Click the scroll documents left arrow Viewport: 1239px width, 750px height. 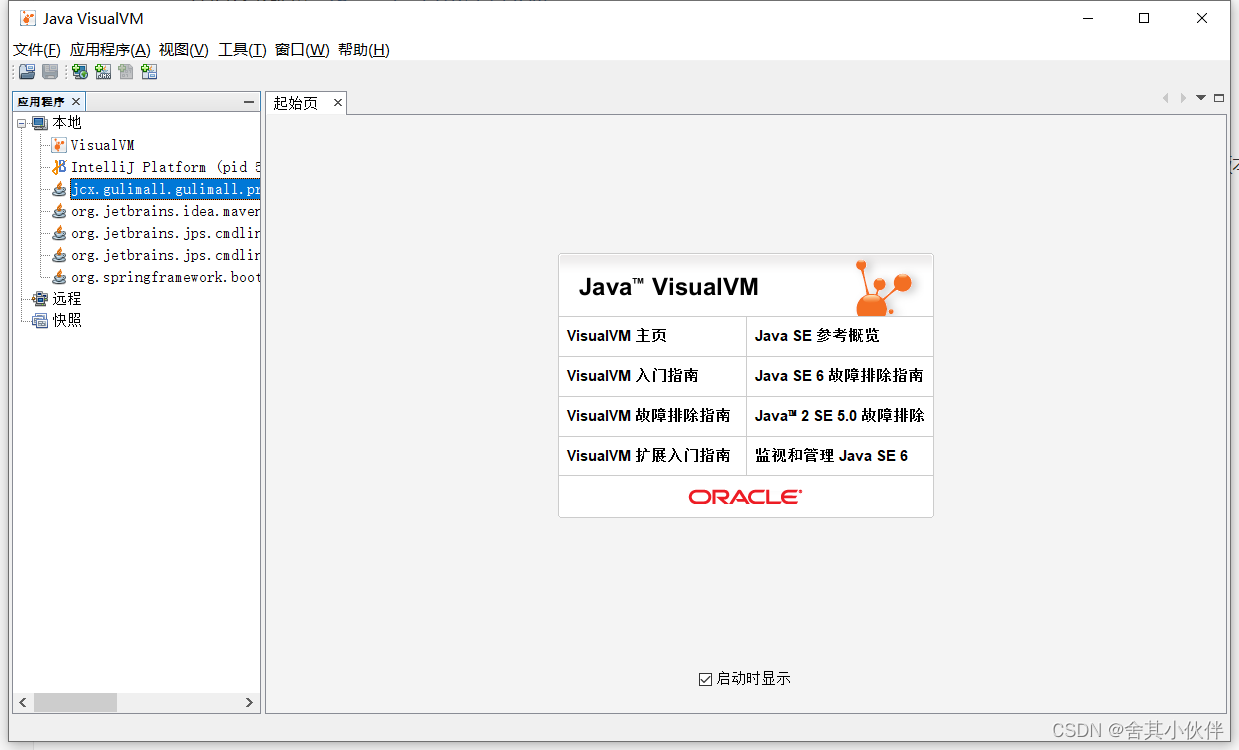[x=1165, y=98]
